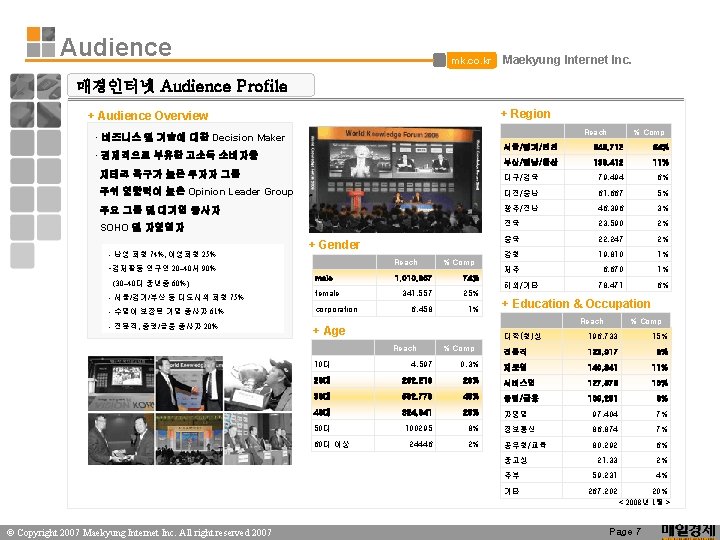Click the 2008 date note under tables
Screen dimensions: 720x540
pos(644,502)
